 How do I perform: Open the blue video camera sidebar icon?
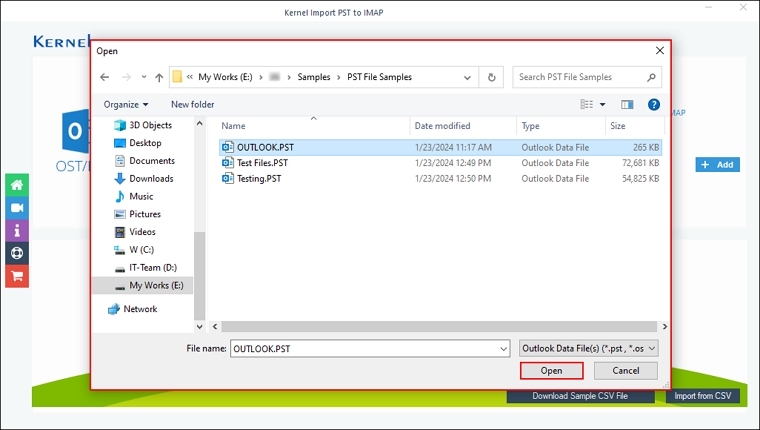(x=17, y=207)
